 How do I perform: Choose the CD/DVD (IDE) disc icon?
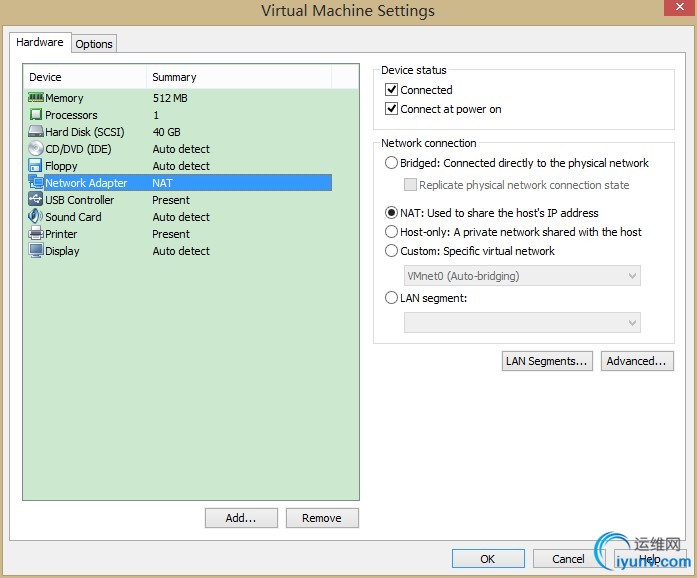pyautogui.click(x=36, y=149)
